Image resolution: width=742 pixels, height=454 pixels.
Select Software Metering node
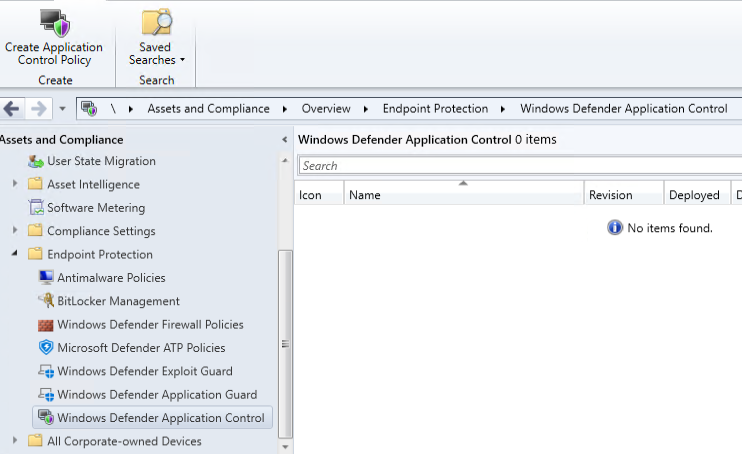(96, 207)
